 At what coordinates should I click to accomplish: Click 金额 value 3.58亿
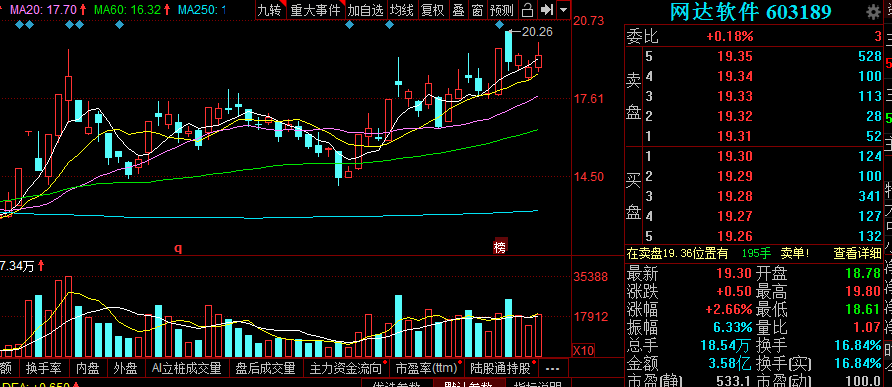tap(729, 363)
